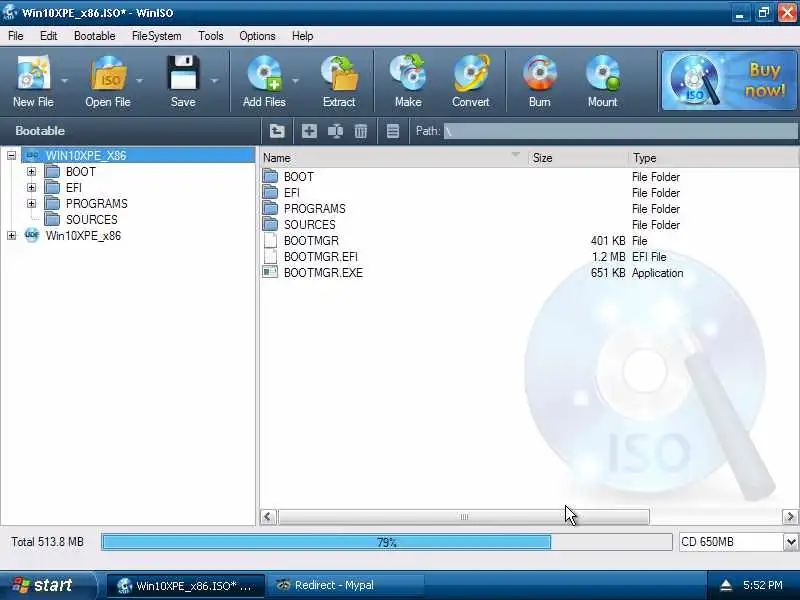Select the Win10XPE_x86 UDF volume

point(83,236)
